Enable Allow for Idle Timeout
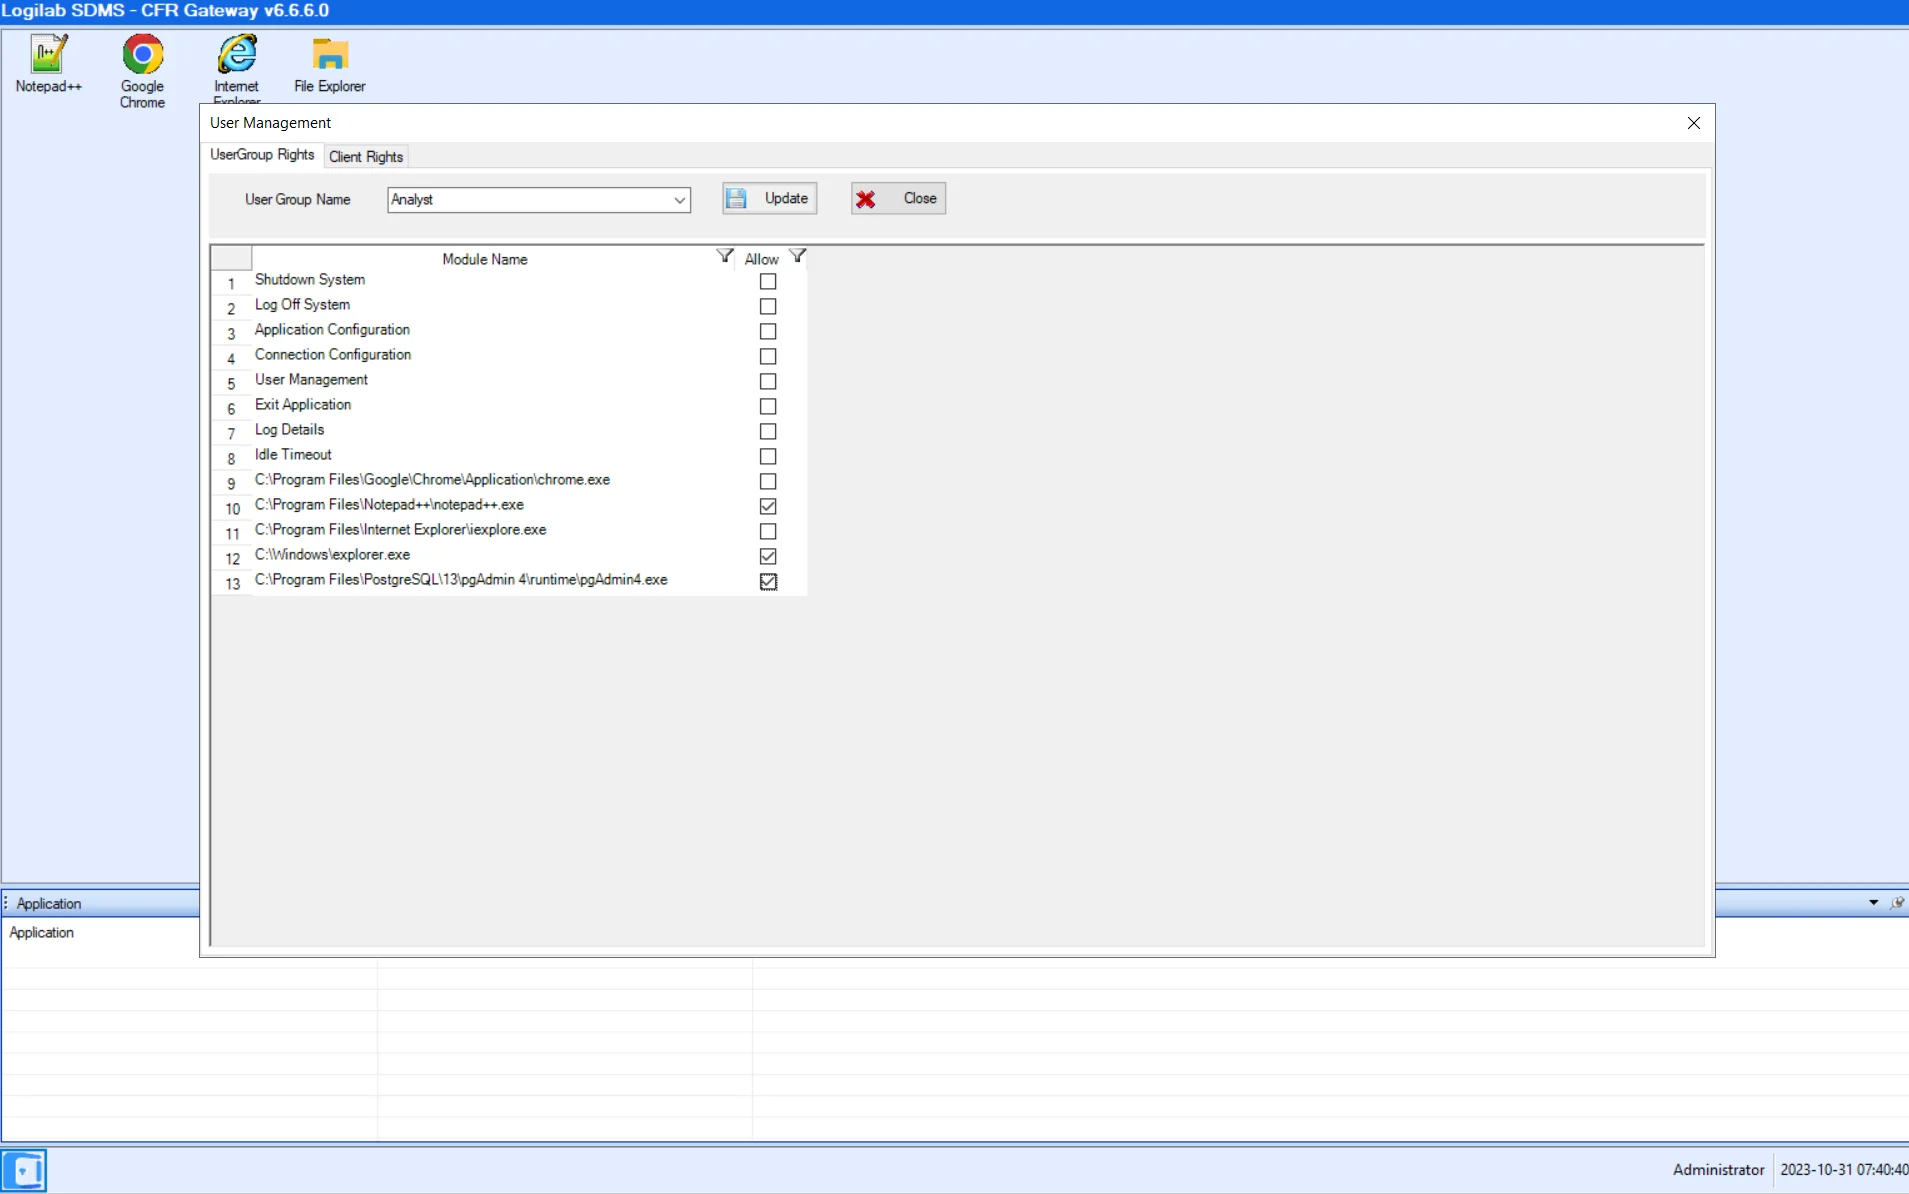 click(x=768, y=456)
